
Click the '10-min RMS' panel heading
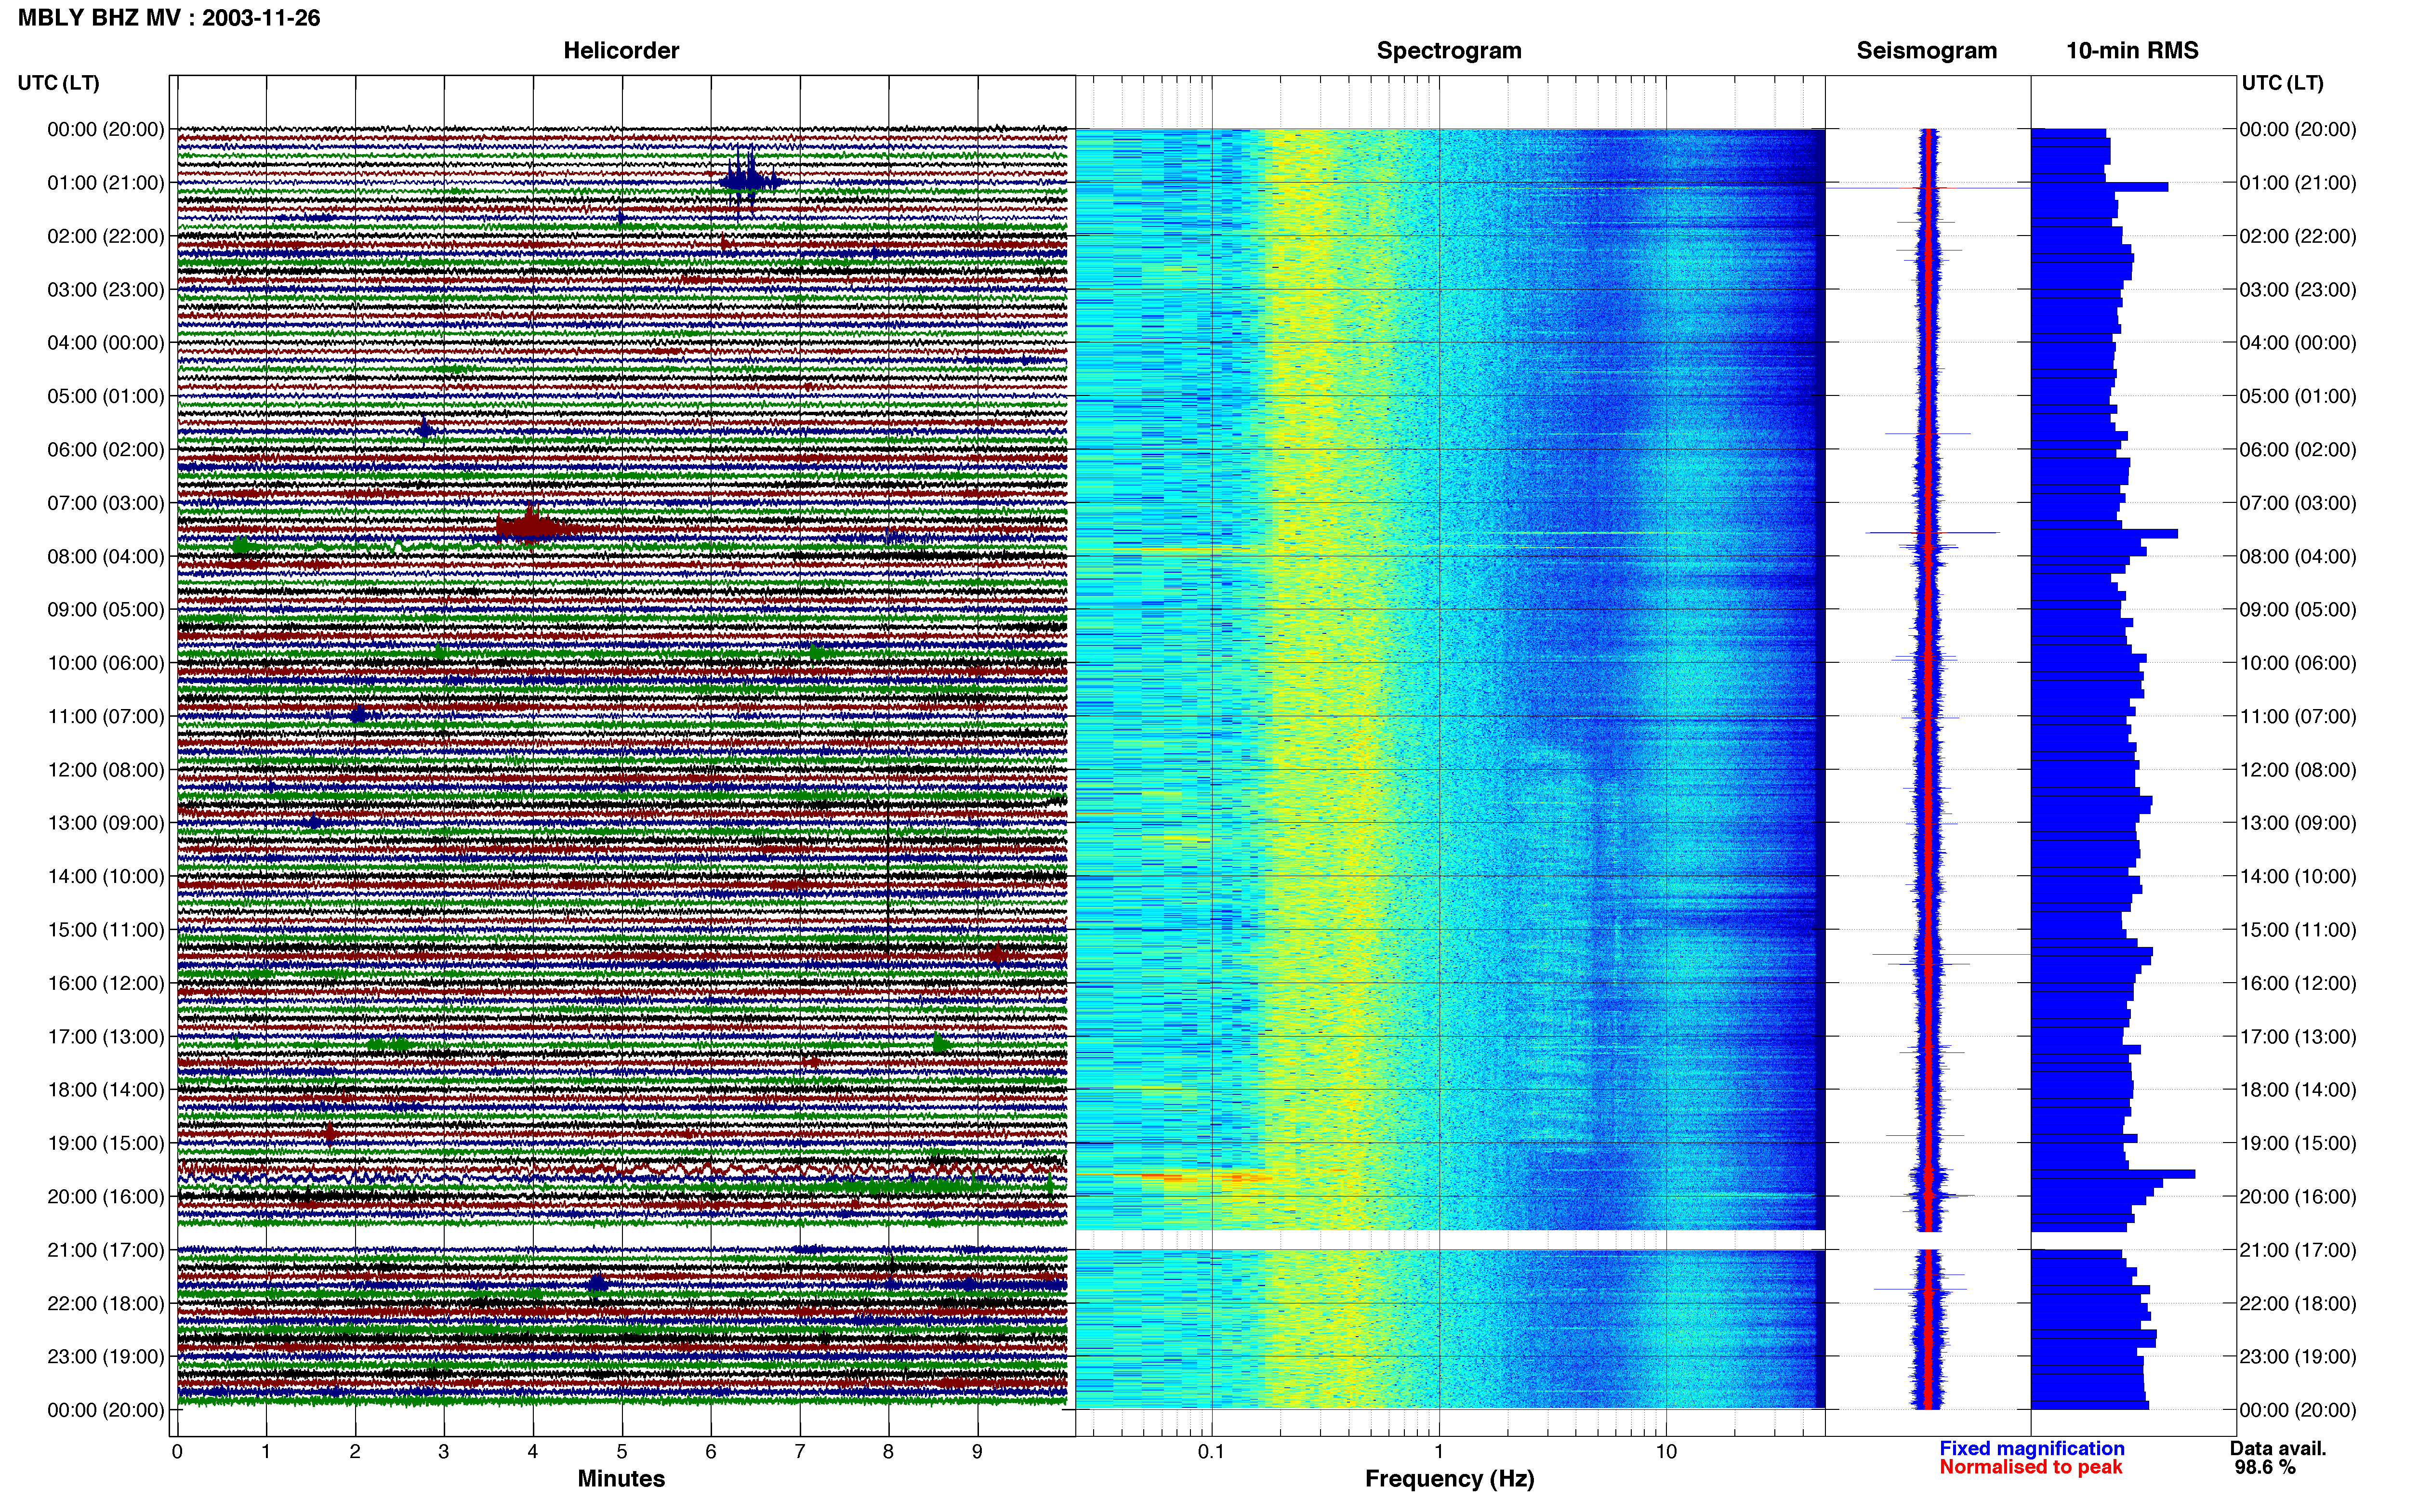[x=2132, y=50]
